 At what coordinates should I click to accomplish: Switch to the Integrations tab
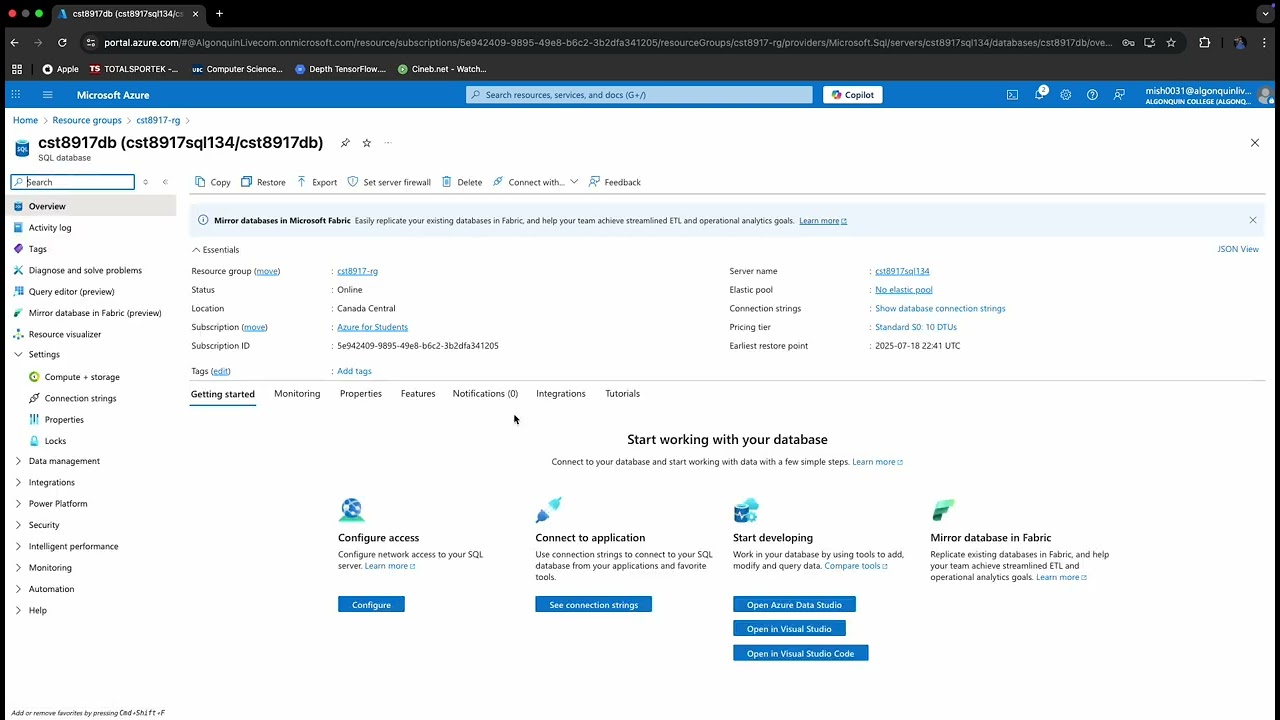[x=561, y=394]
